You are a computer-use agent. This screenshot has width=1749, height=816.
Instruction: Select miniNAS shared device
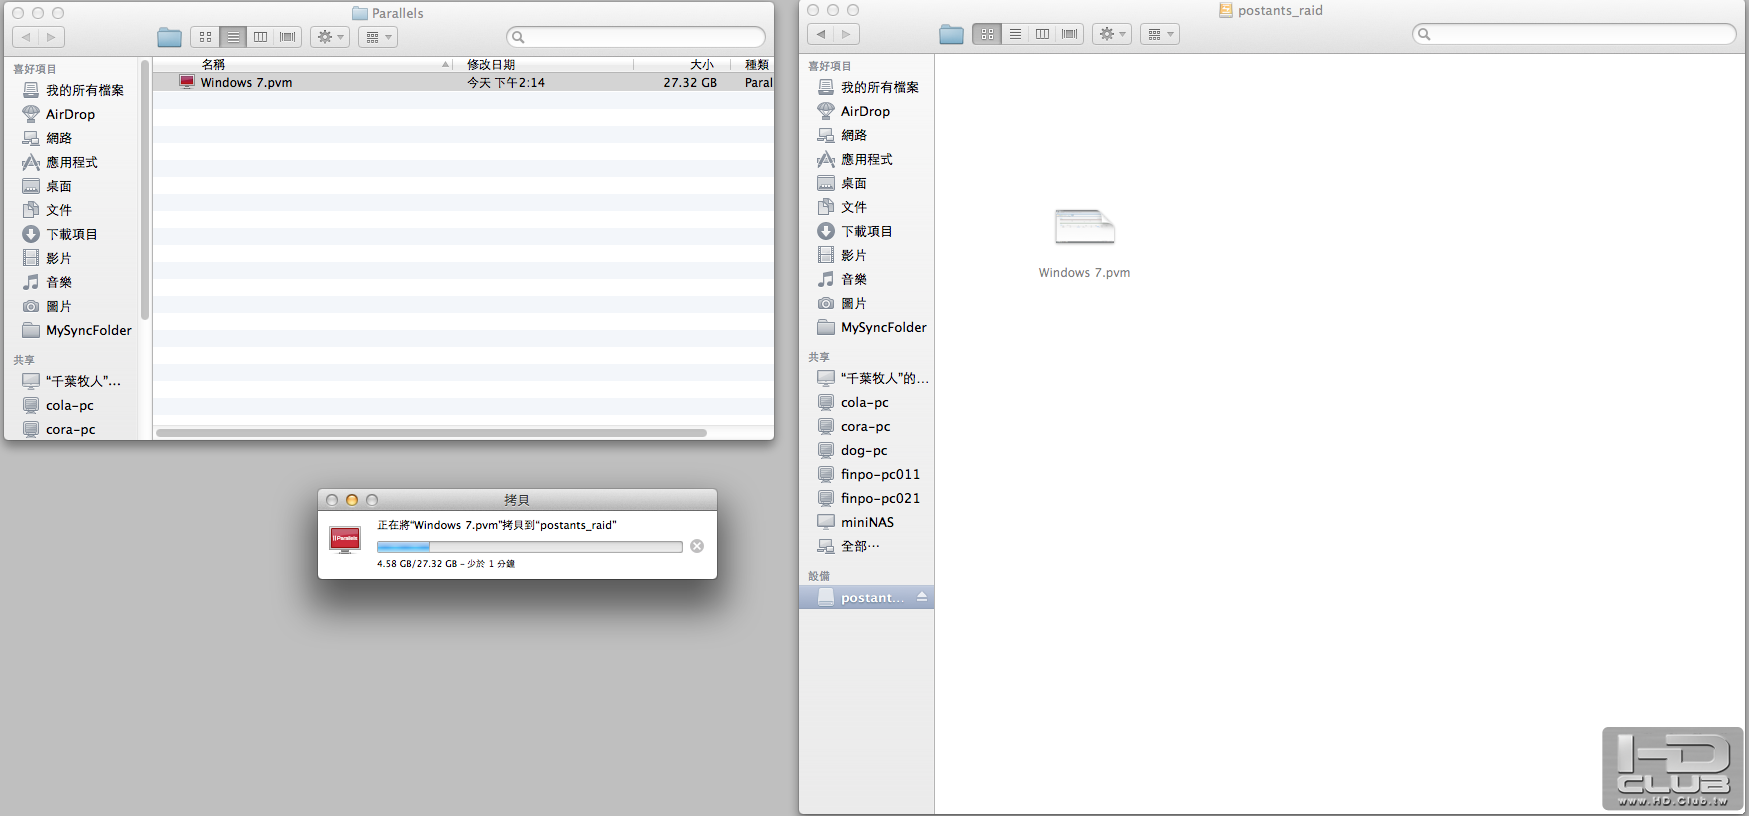[856, 522]
